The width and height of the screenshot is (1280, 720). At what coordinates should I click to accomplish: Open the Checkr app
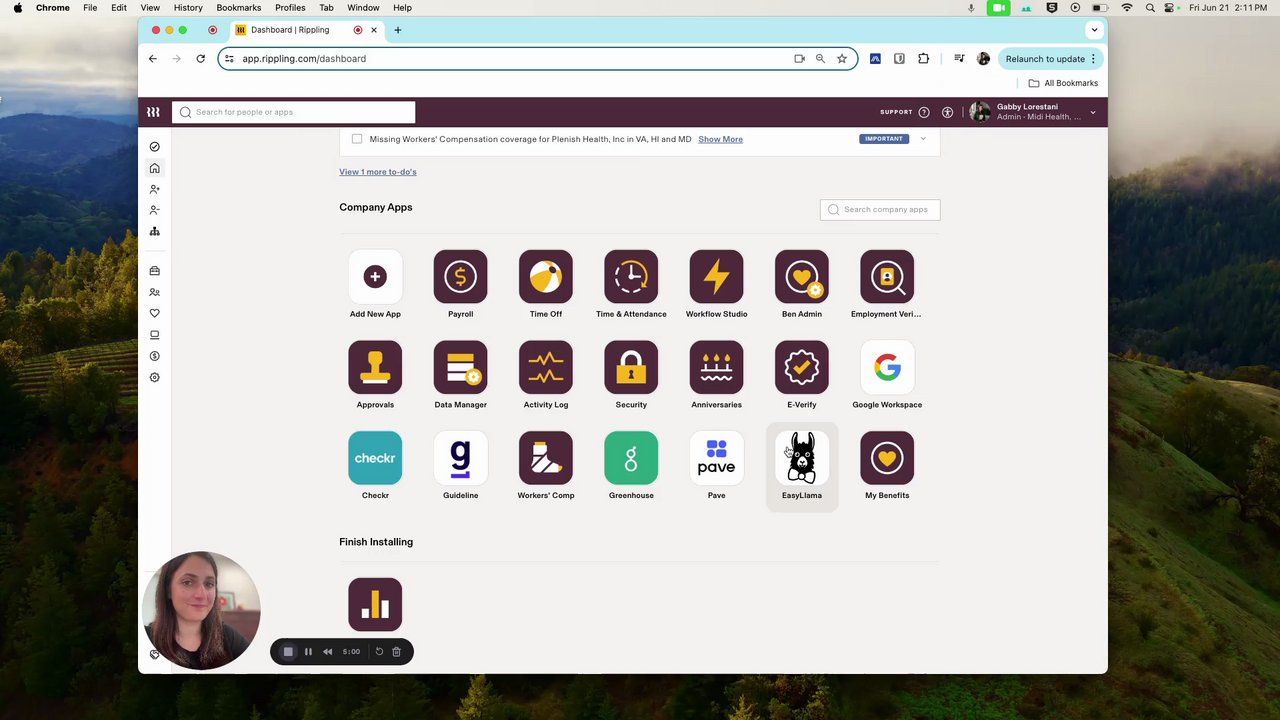coord(375,458)
